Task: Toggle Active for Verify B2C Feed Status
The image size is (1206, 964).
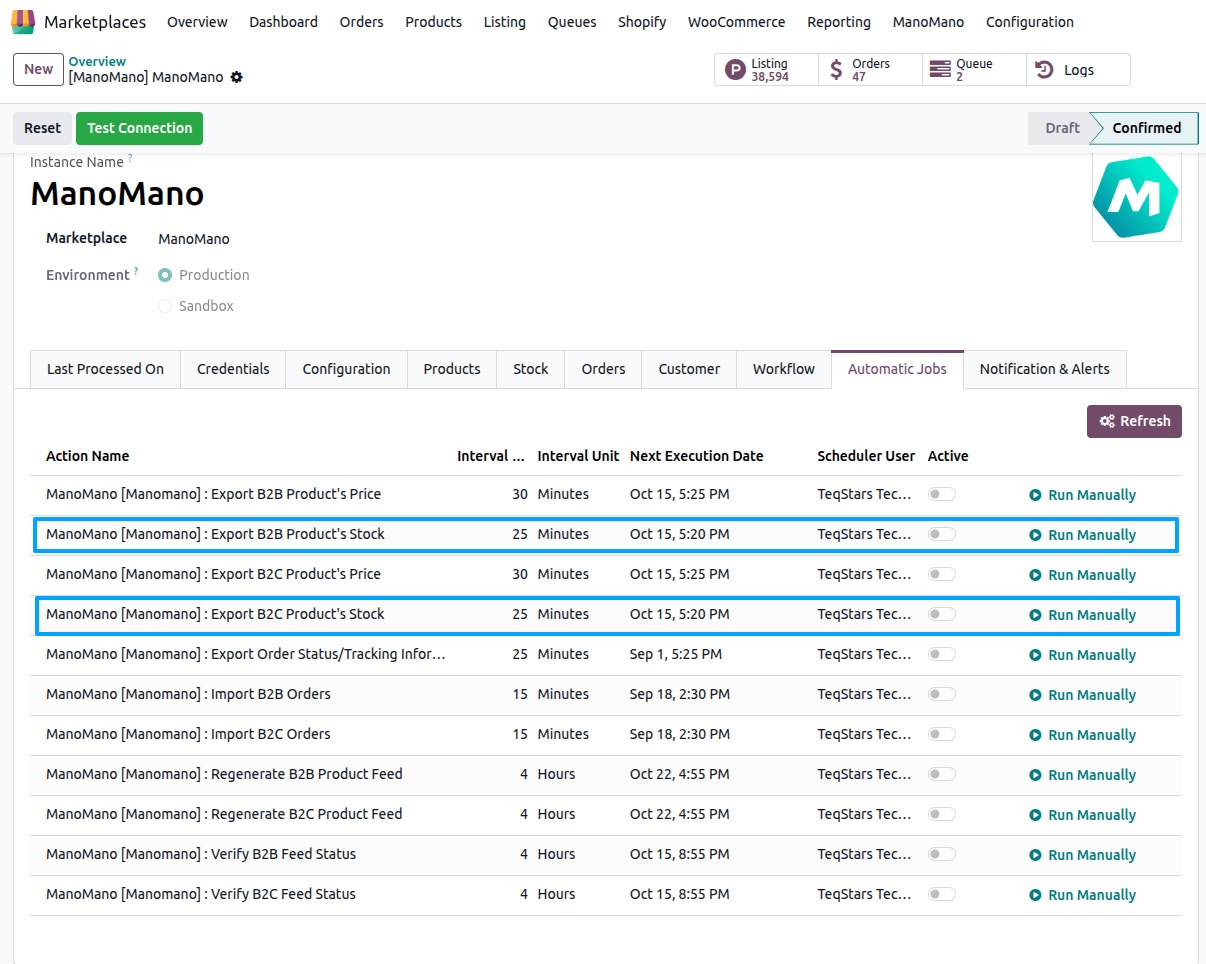Action: [x=942, y=894]
